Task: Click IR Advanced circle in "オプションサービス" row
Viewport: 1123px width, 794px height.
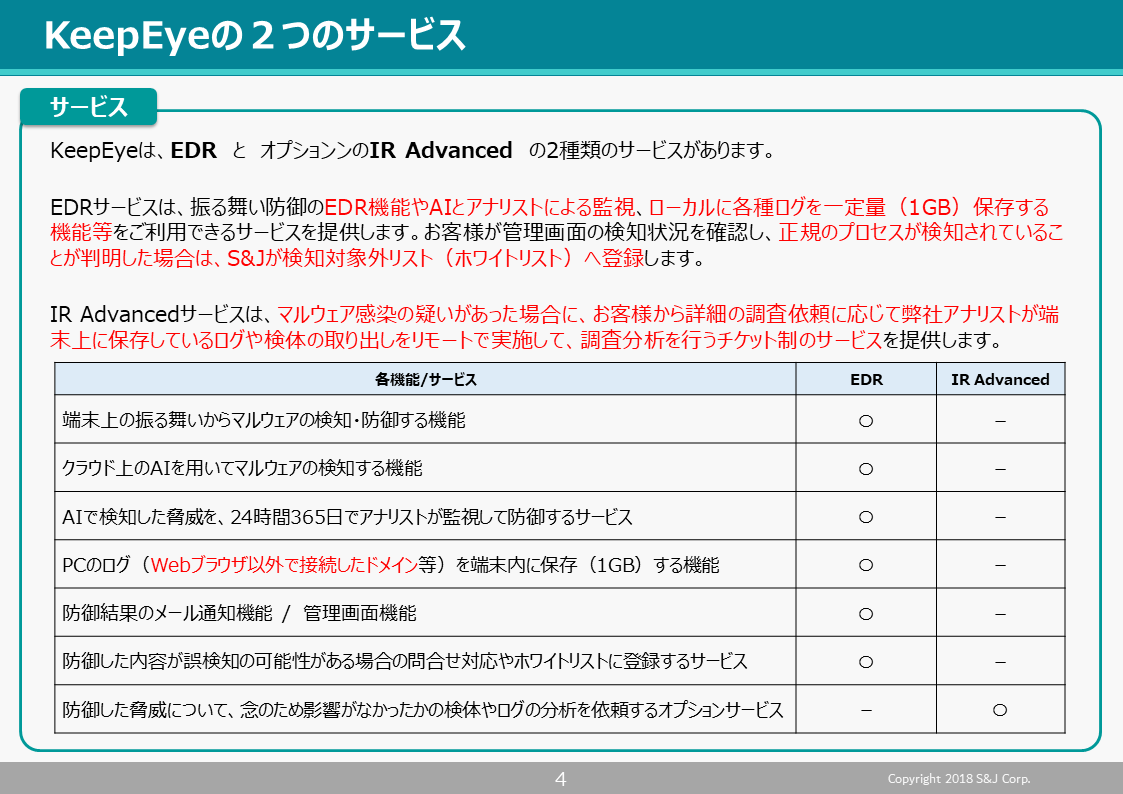Action: pos(1001,710)
